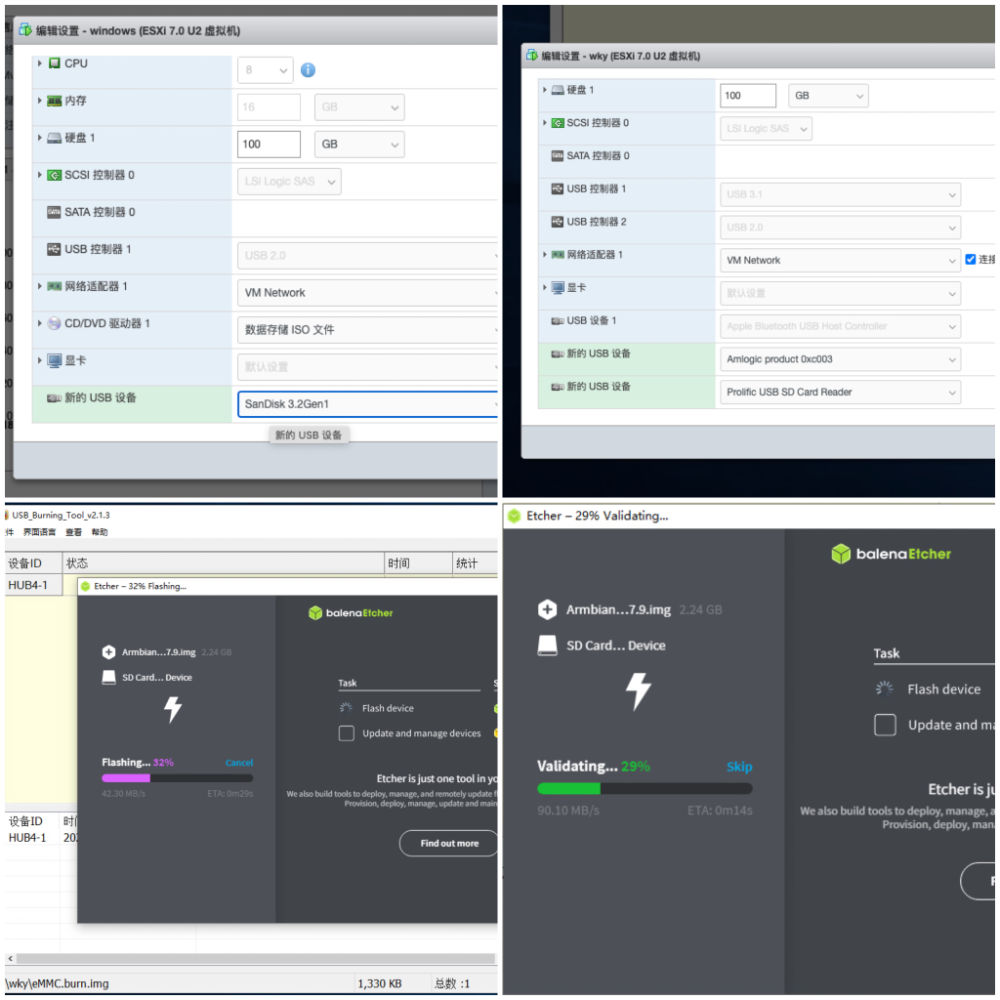Click the SD Card drive icon in the Flashing Etcher window
The width and height of the screenshot is (1000, 1000).
pos(108,677)
